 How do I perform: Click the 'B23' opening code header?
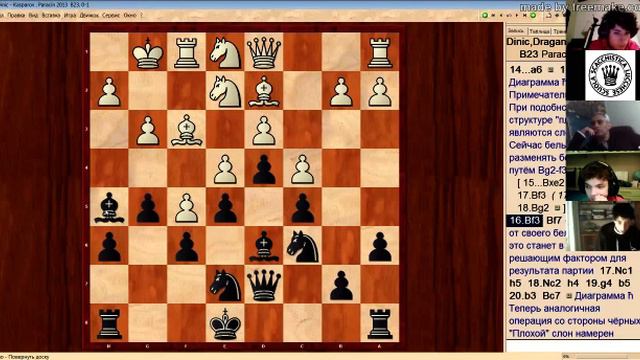tap(529, 54)
